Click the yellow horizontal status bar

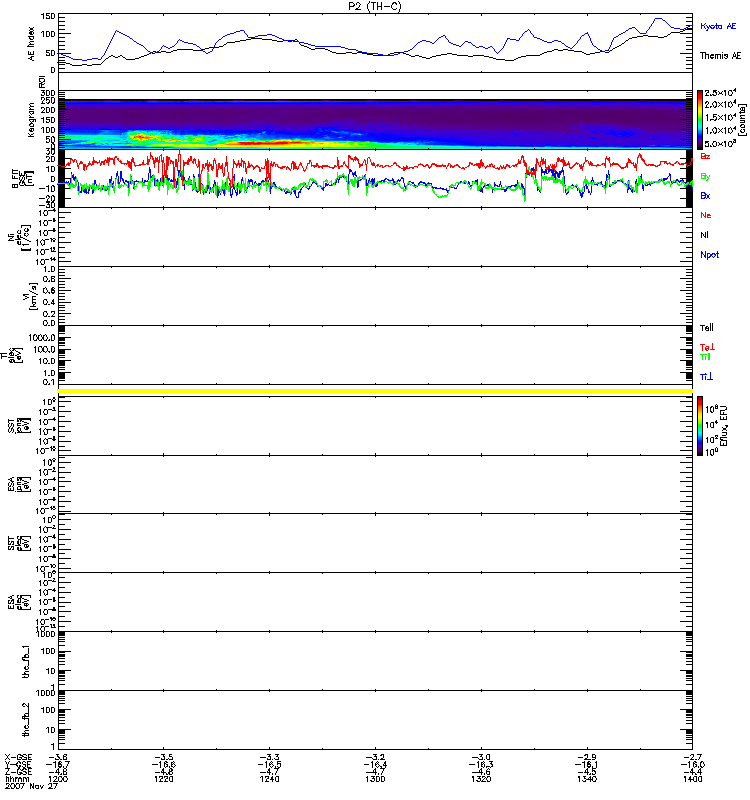click(375, 391)
